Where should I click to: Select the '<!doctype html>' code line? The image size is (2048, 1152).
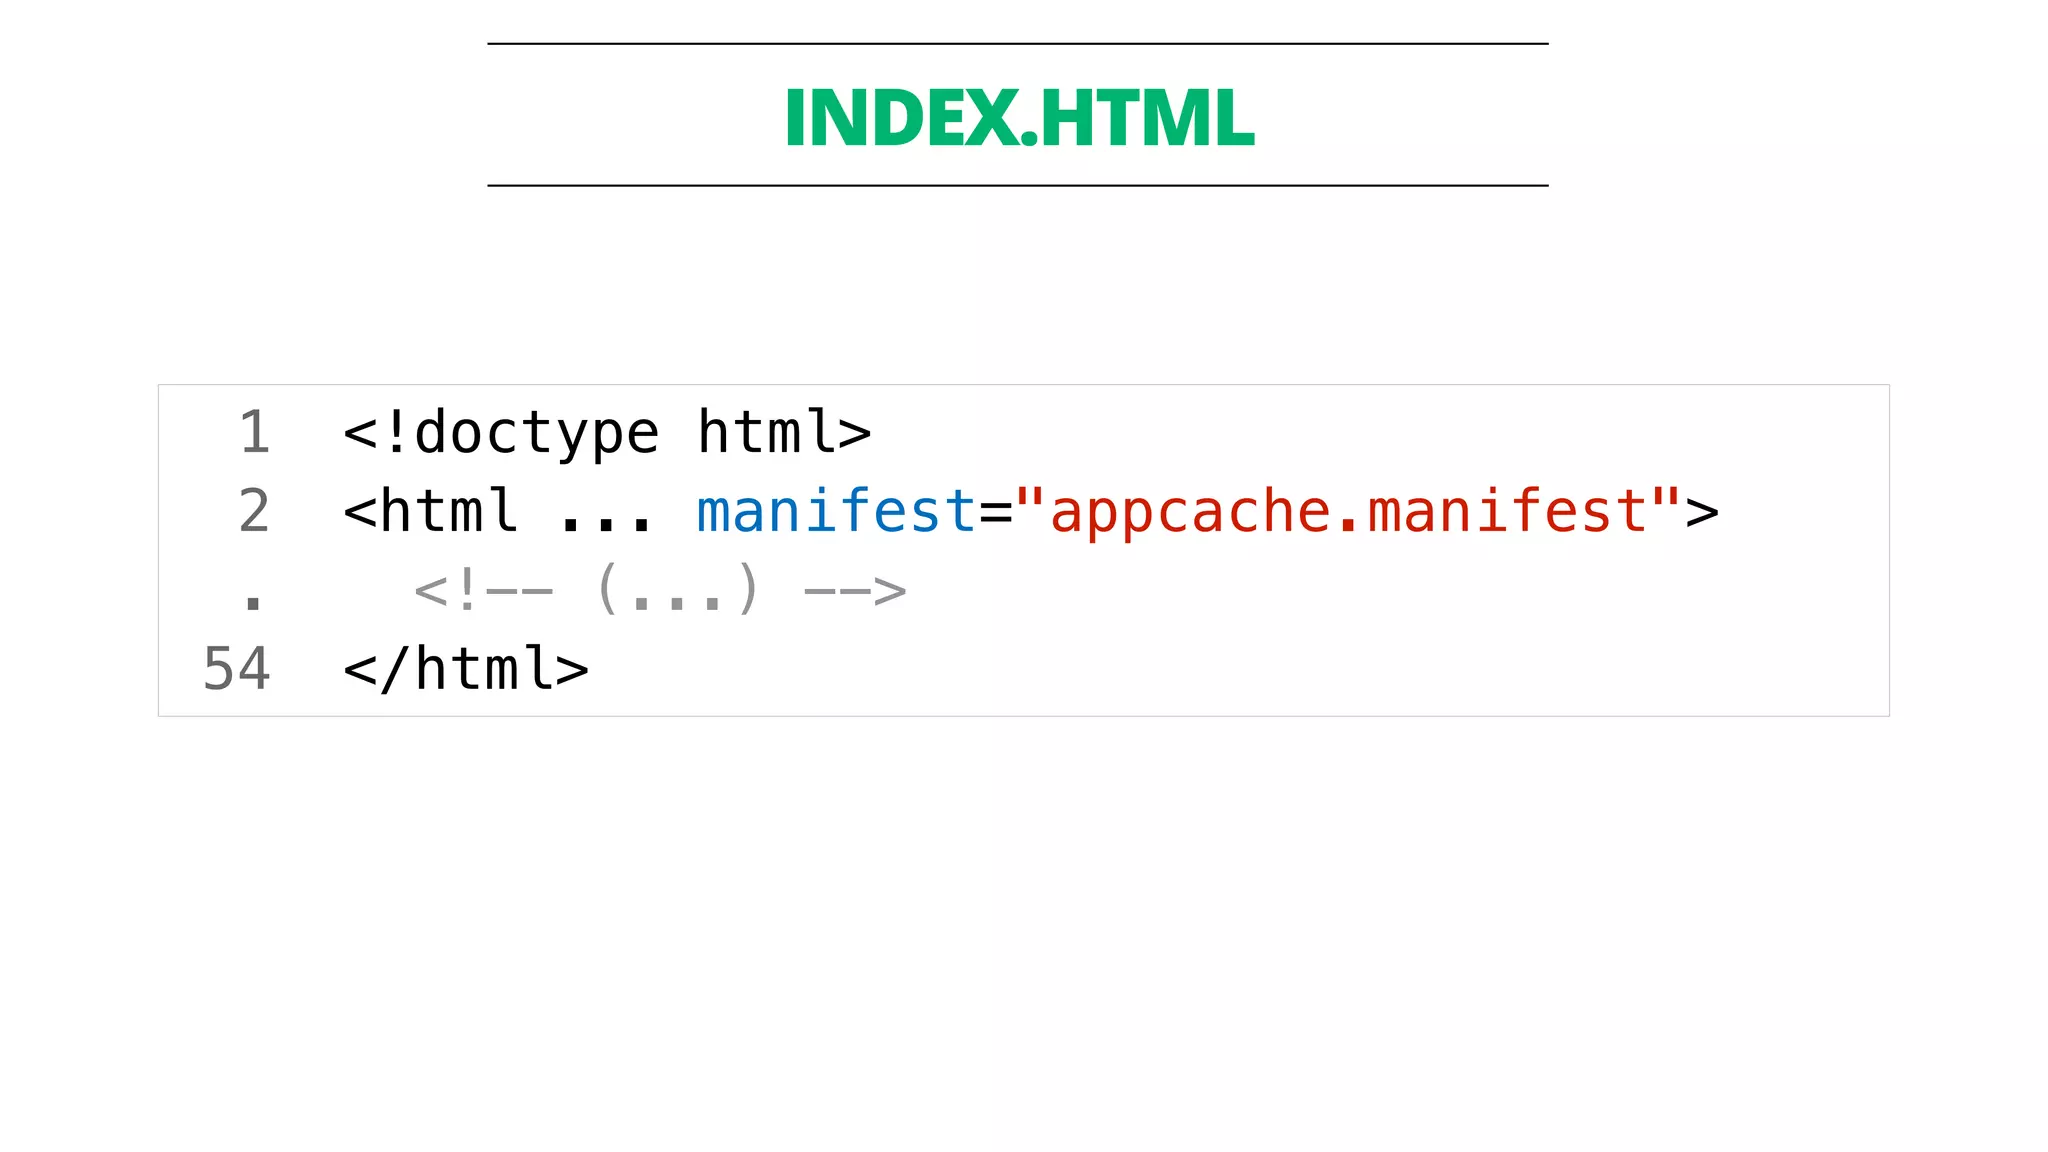click(x=607, y=433)
